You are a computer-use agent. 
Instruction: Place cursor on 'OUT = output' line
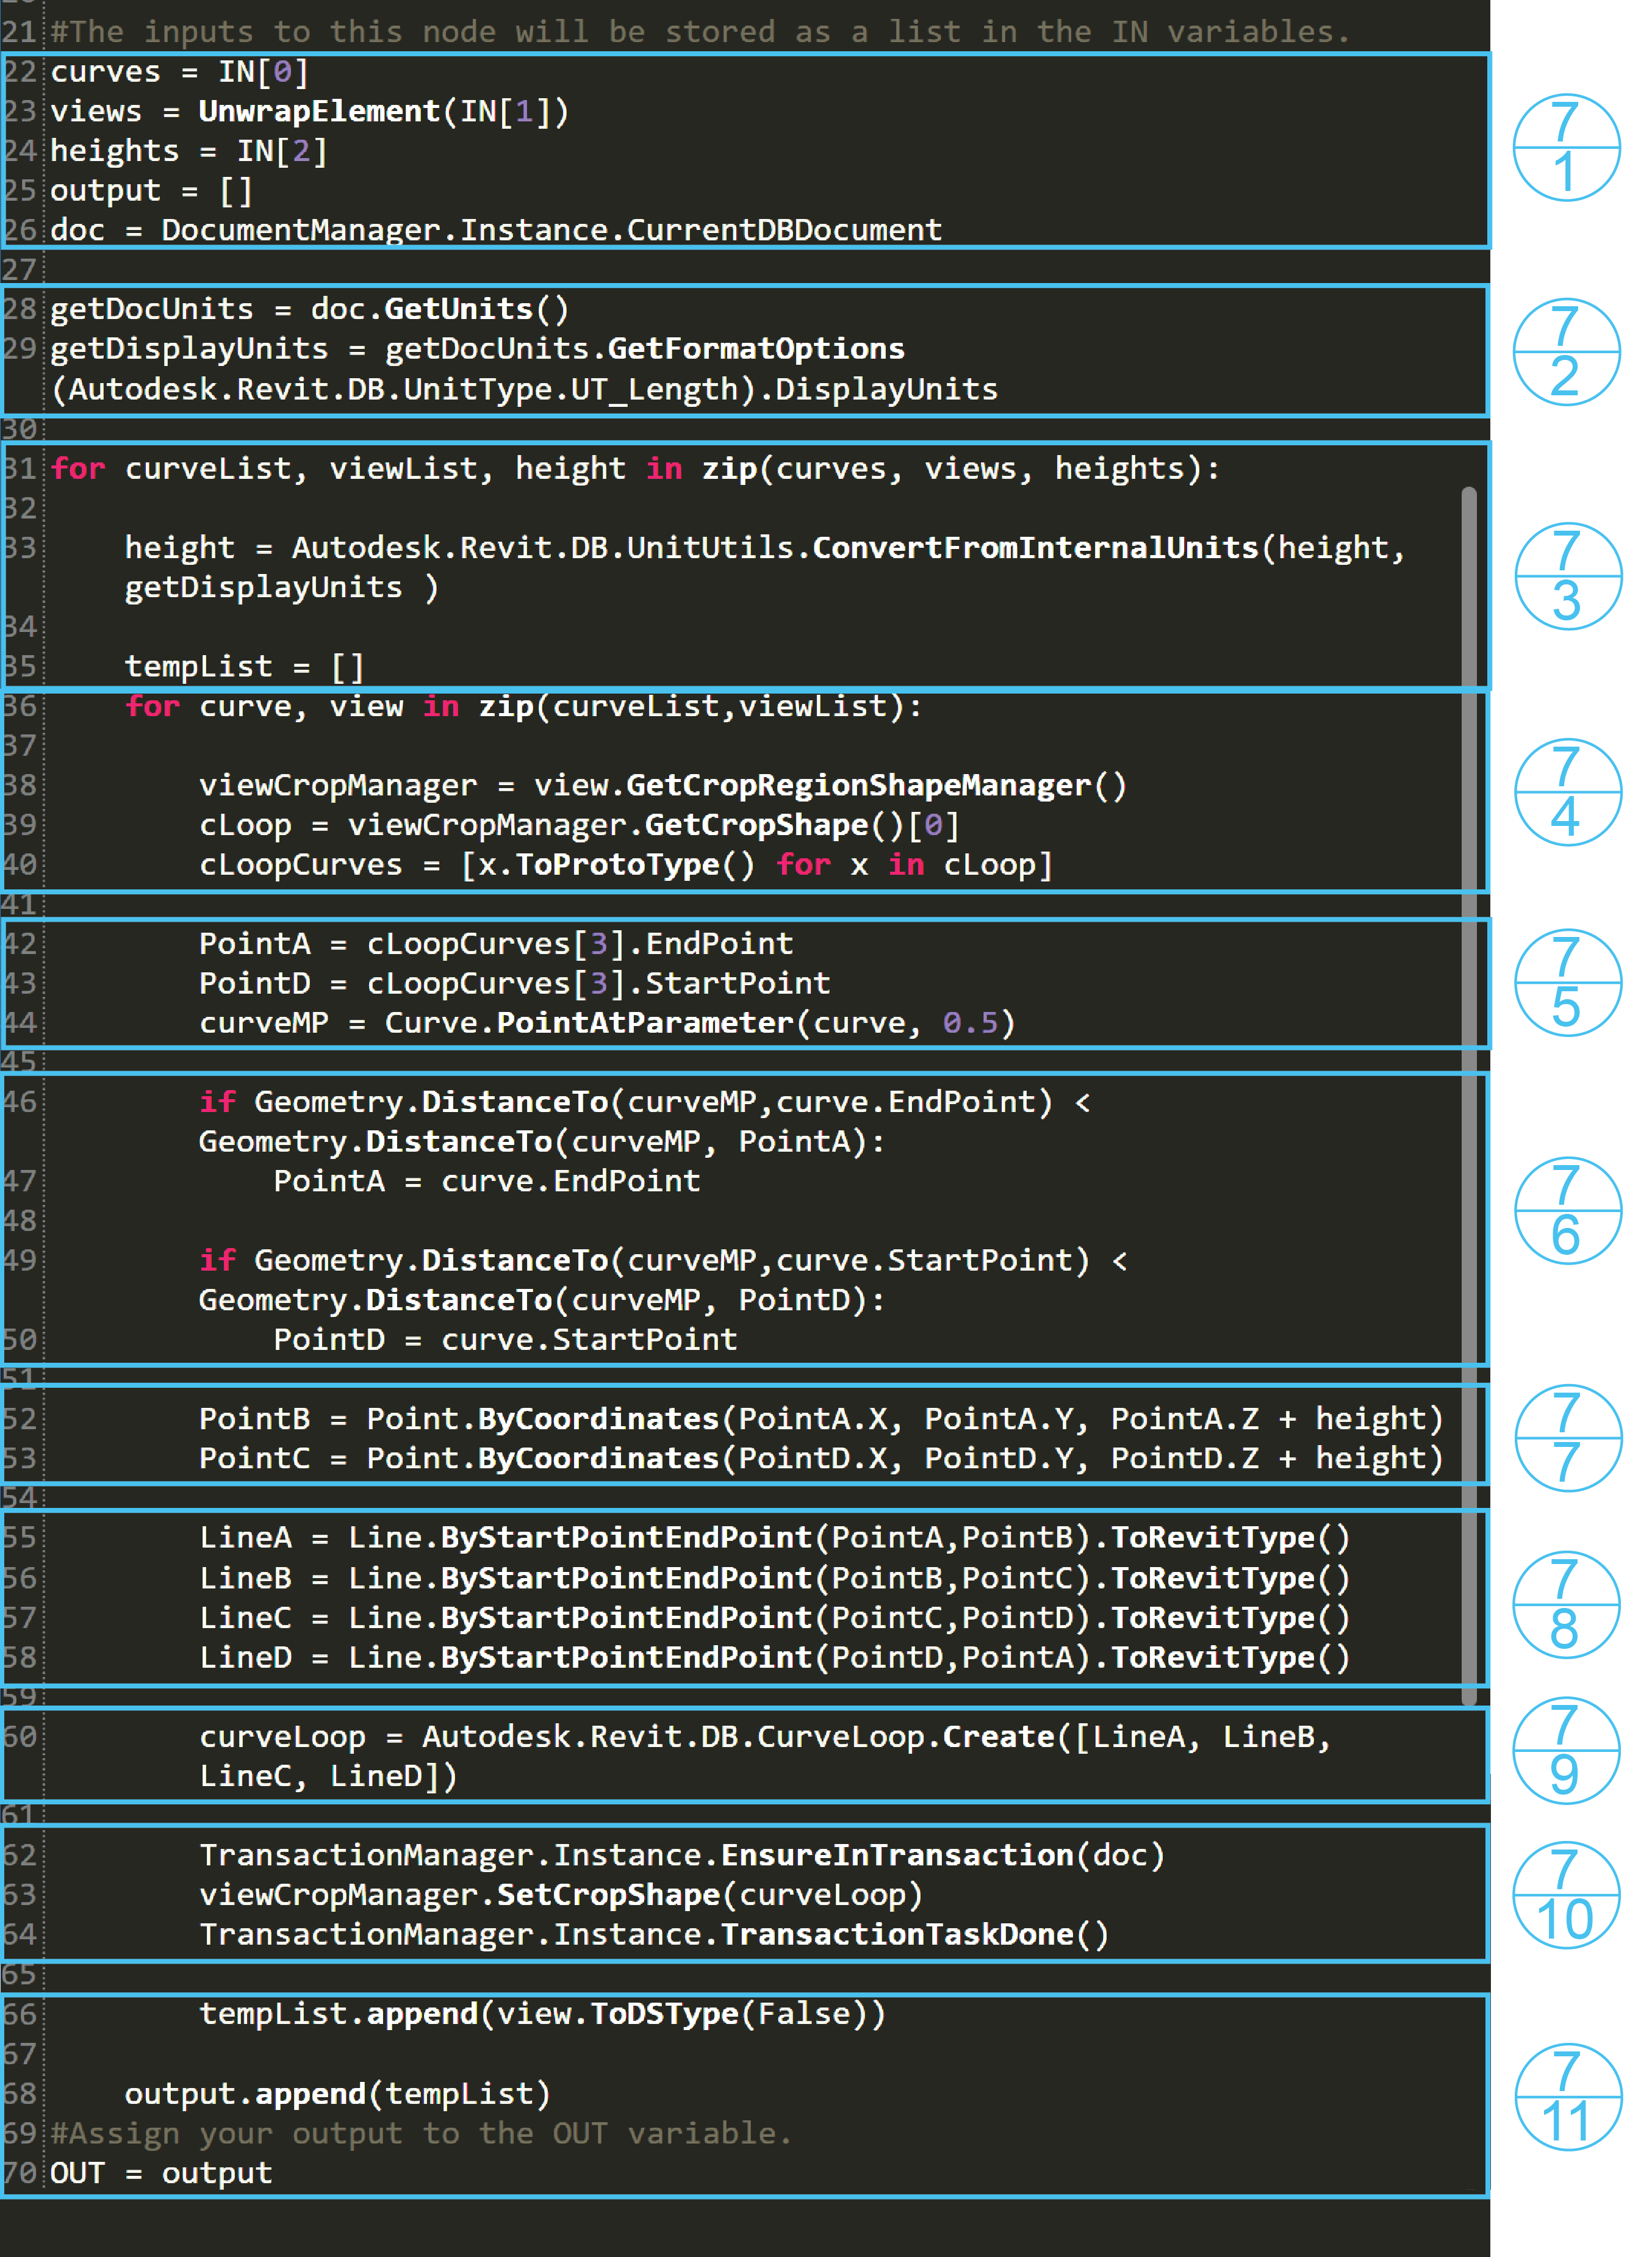(161, 2172)
